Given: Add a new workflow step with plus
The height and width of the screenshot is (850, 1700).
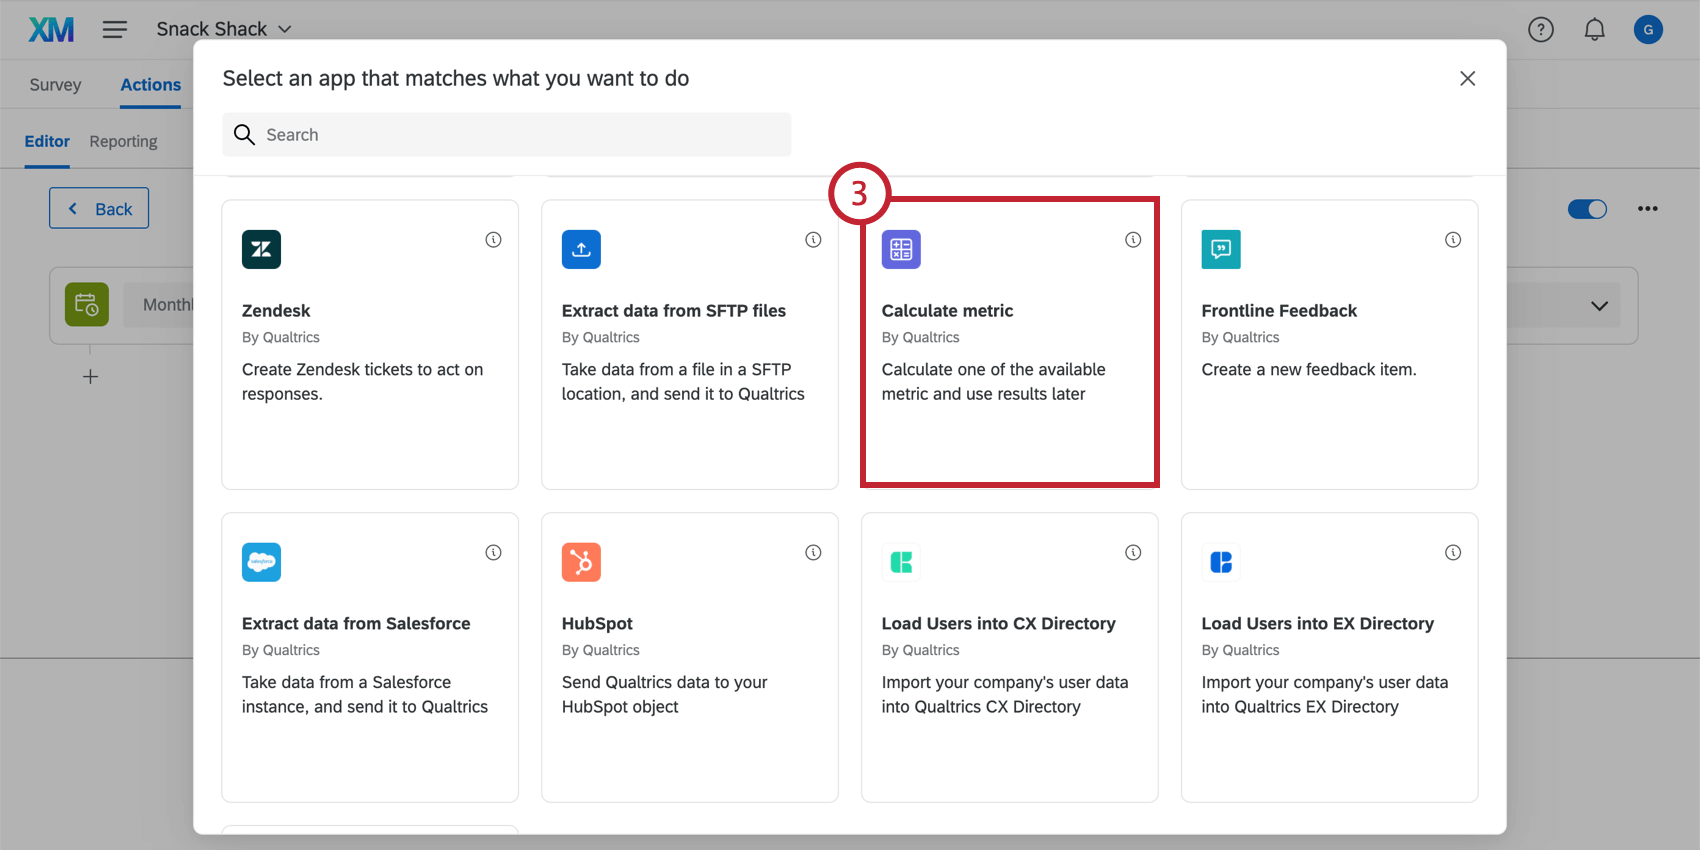Looking at the screenshot, I should 90,377.
